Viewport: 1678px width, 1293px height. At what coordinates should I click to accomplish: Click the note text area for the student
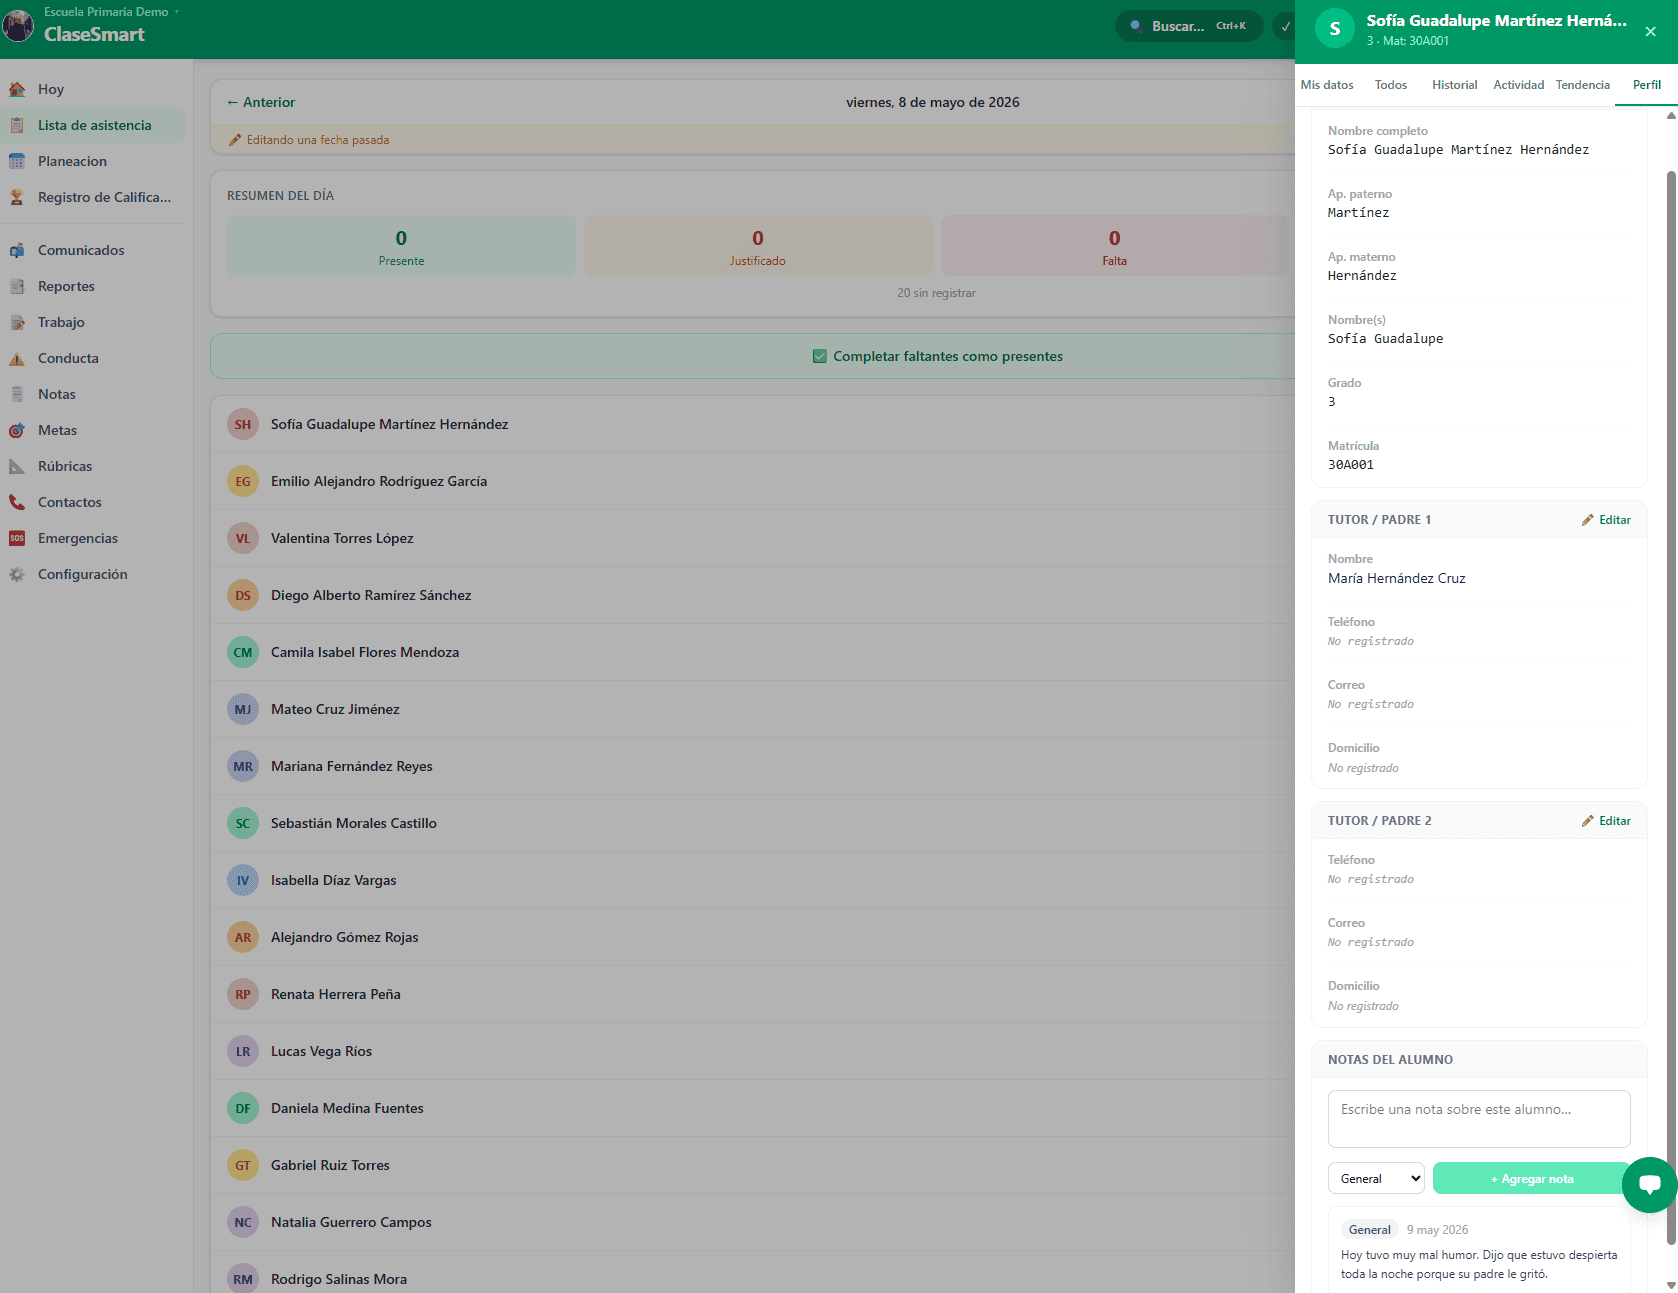[1479, 1118]
